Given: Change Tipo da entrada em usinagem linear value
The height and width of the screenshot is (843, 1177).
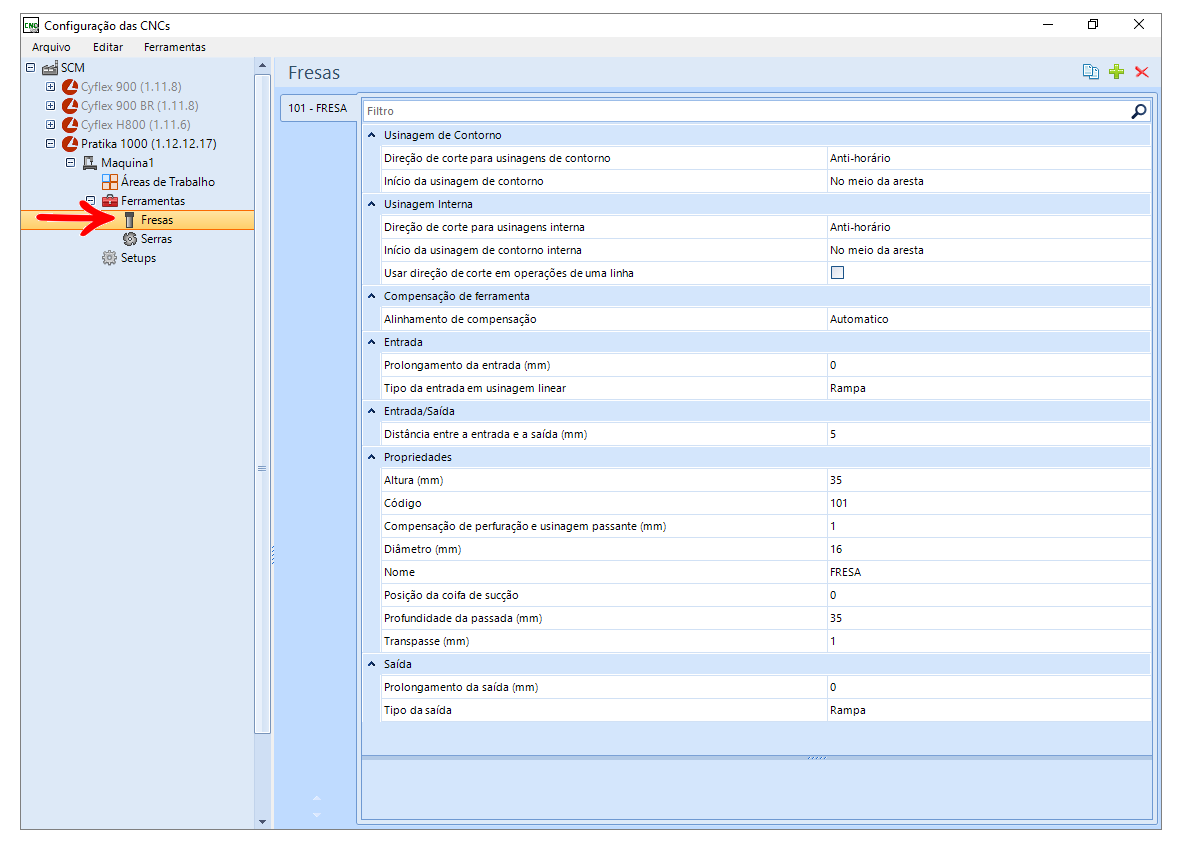Looking at the screenshot, I should [989, 388].
